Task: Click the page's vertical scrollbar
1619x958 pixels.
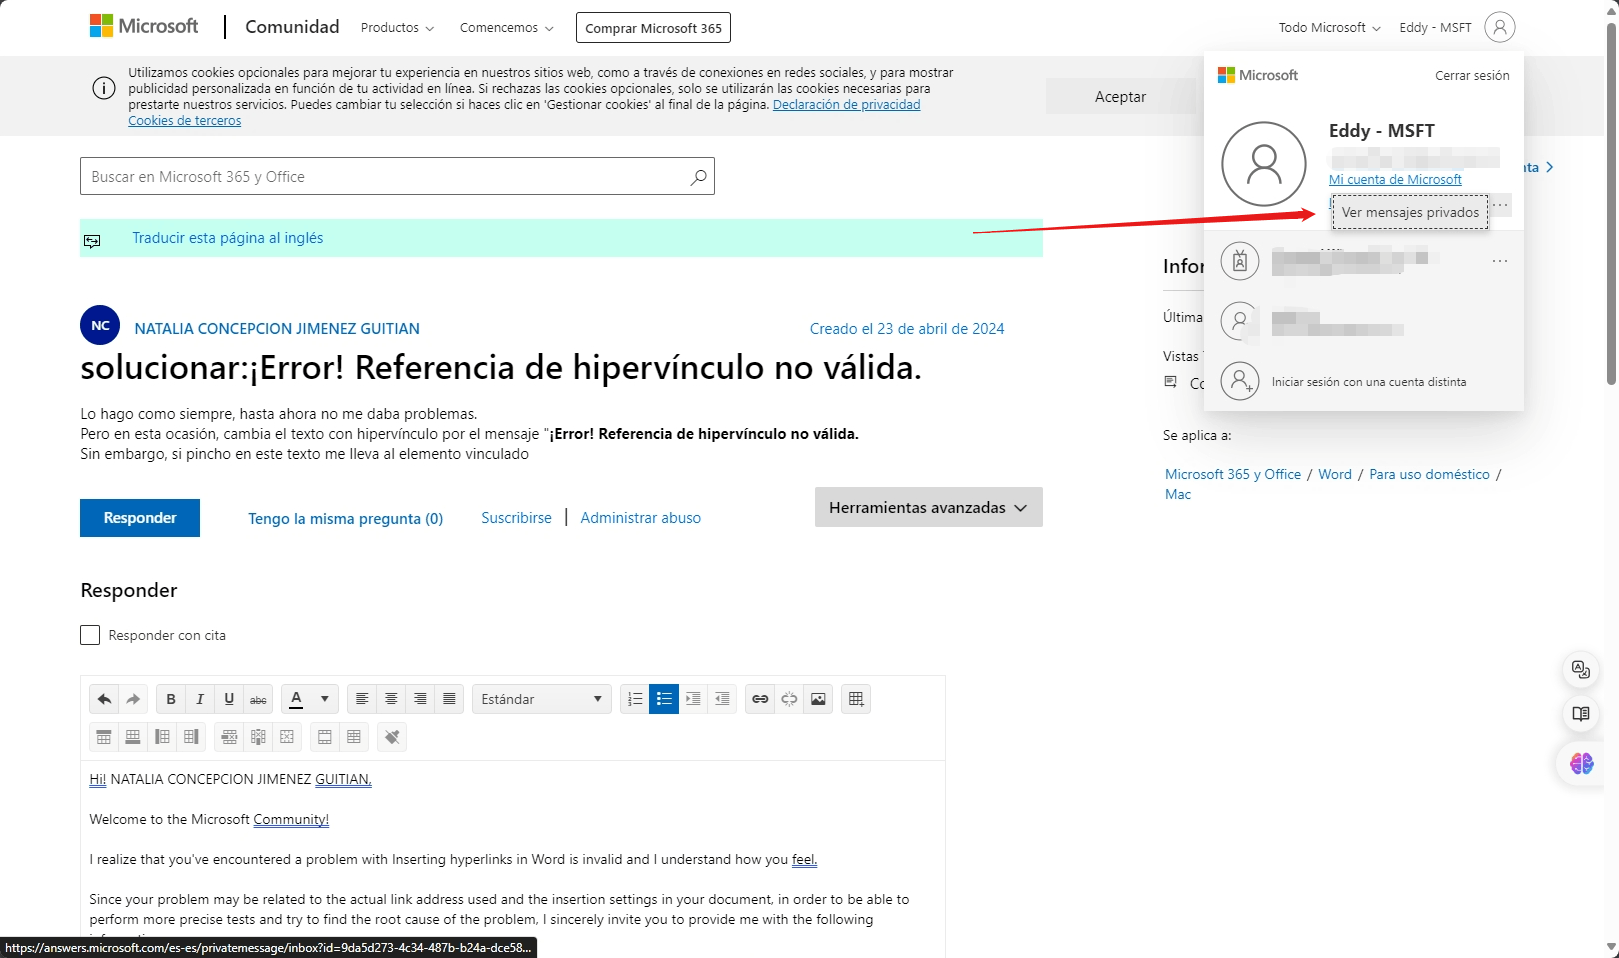Action: pyautogui.click(x=1611, y=203)
